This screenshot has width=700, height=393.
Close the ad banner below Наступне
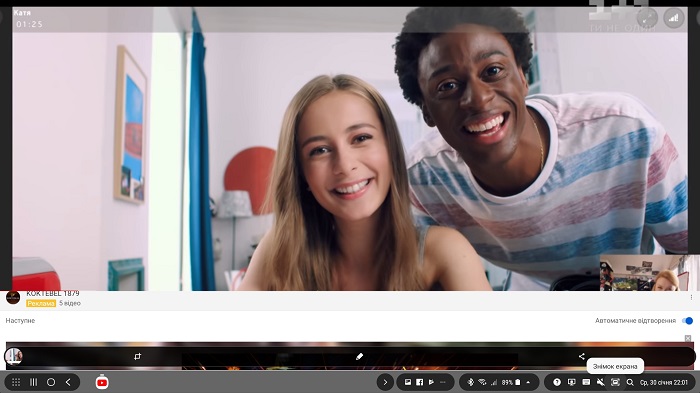(688, 338)
